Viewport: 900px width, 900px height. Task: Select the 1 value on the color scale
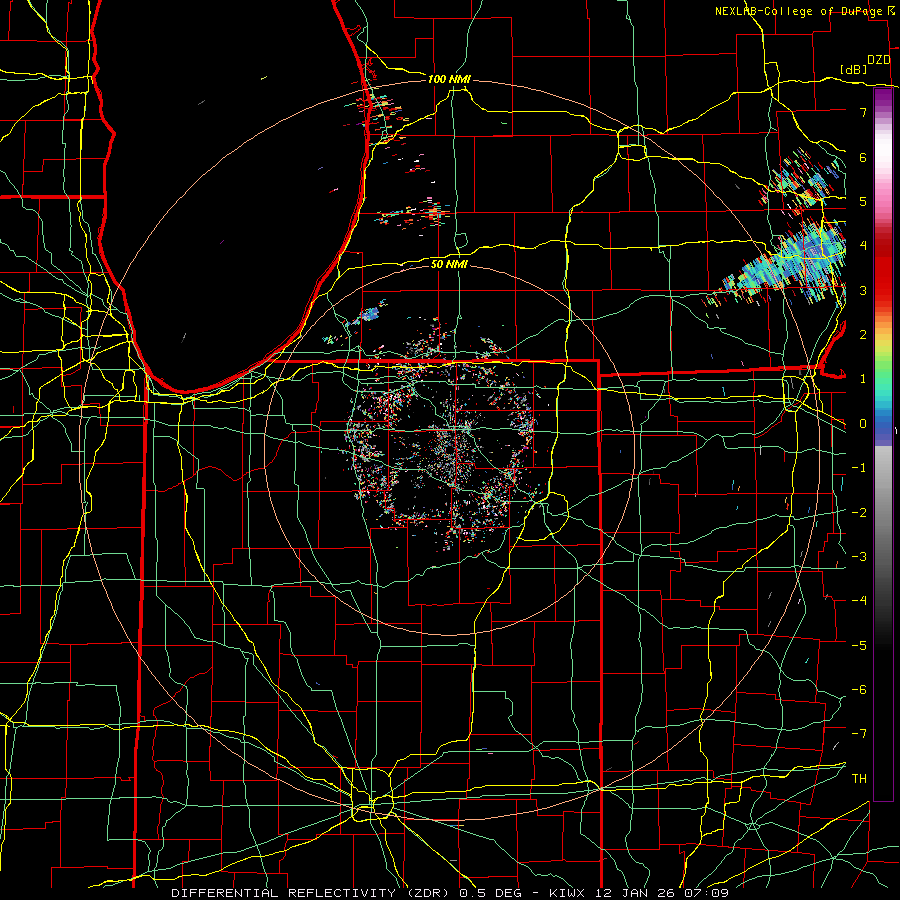coord(863,379)
